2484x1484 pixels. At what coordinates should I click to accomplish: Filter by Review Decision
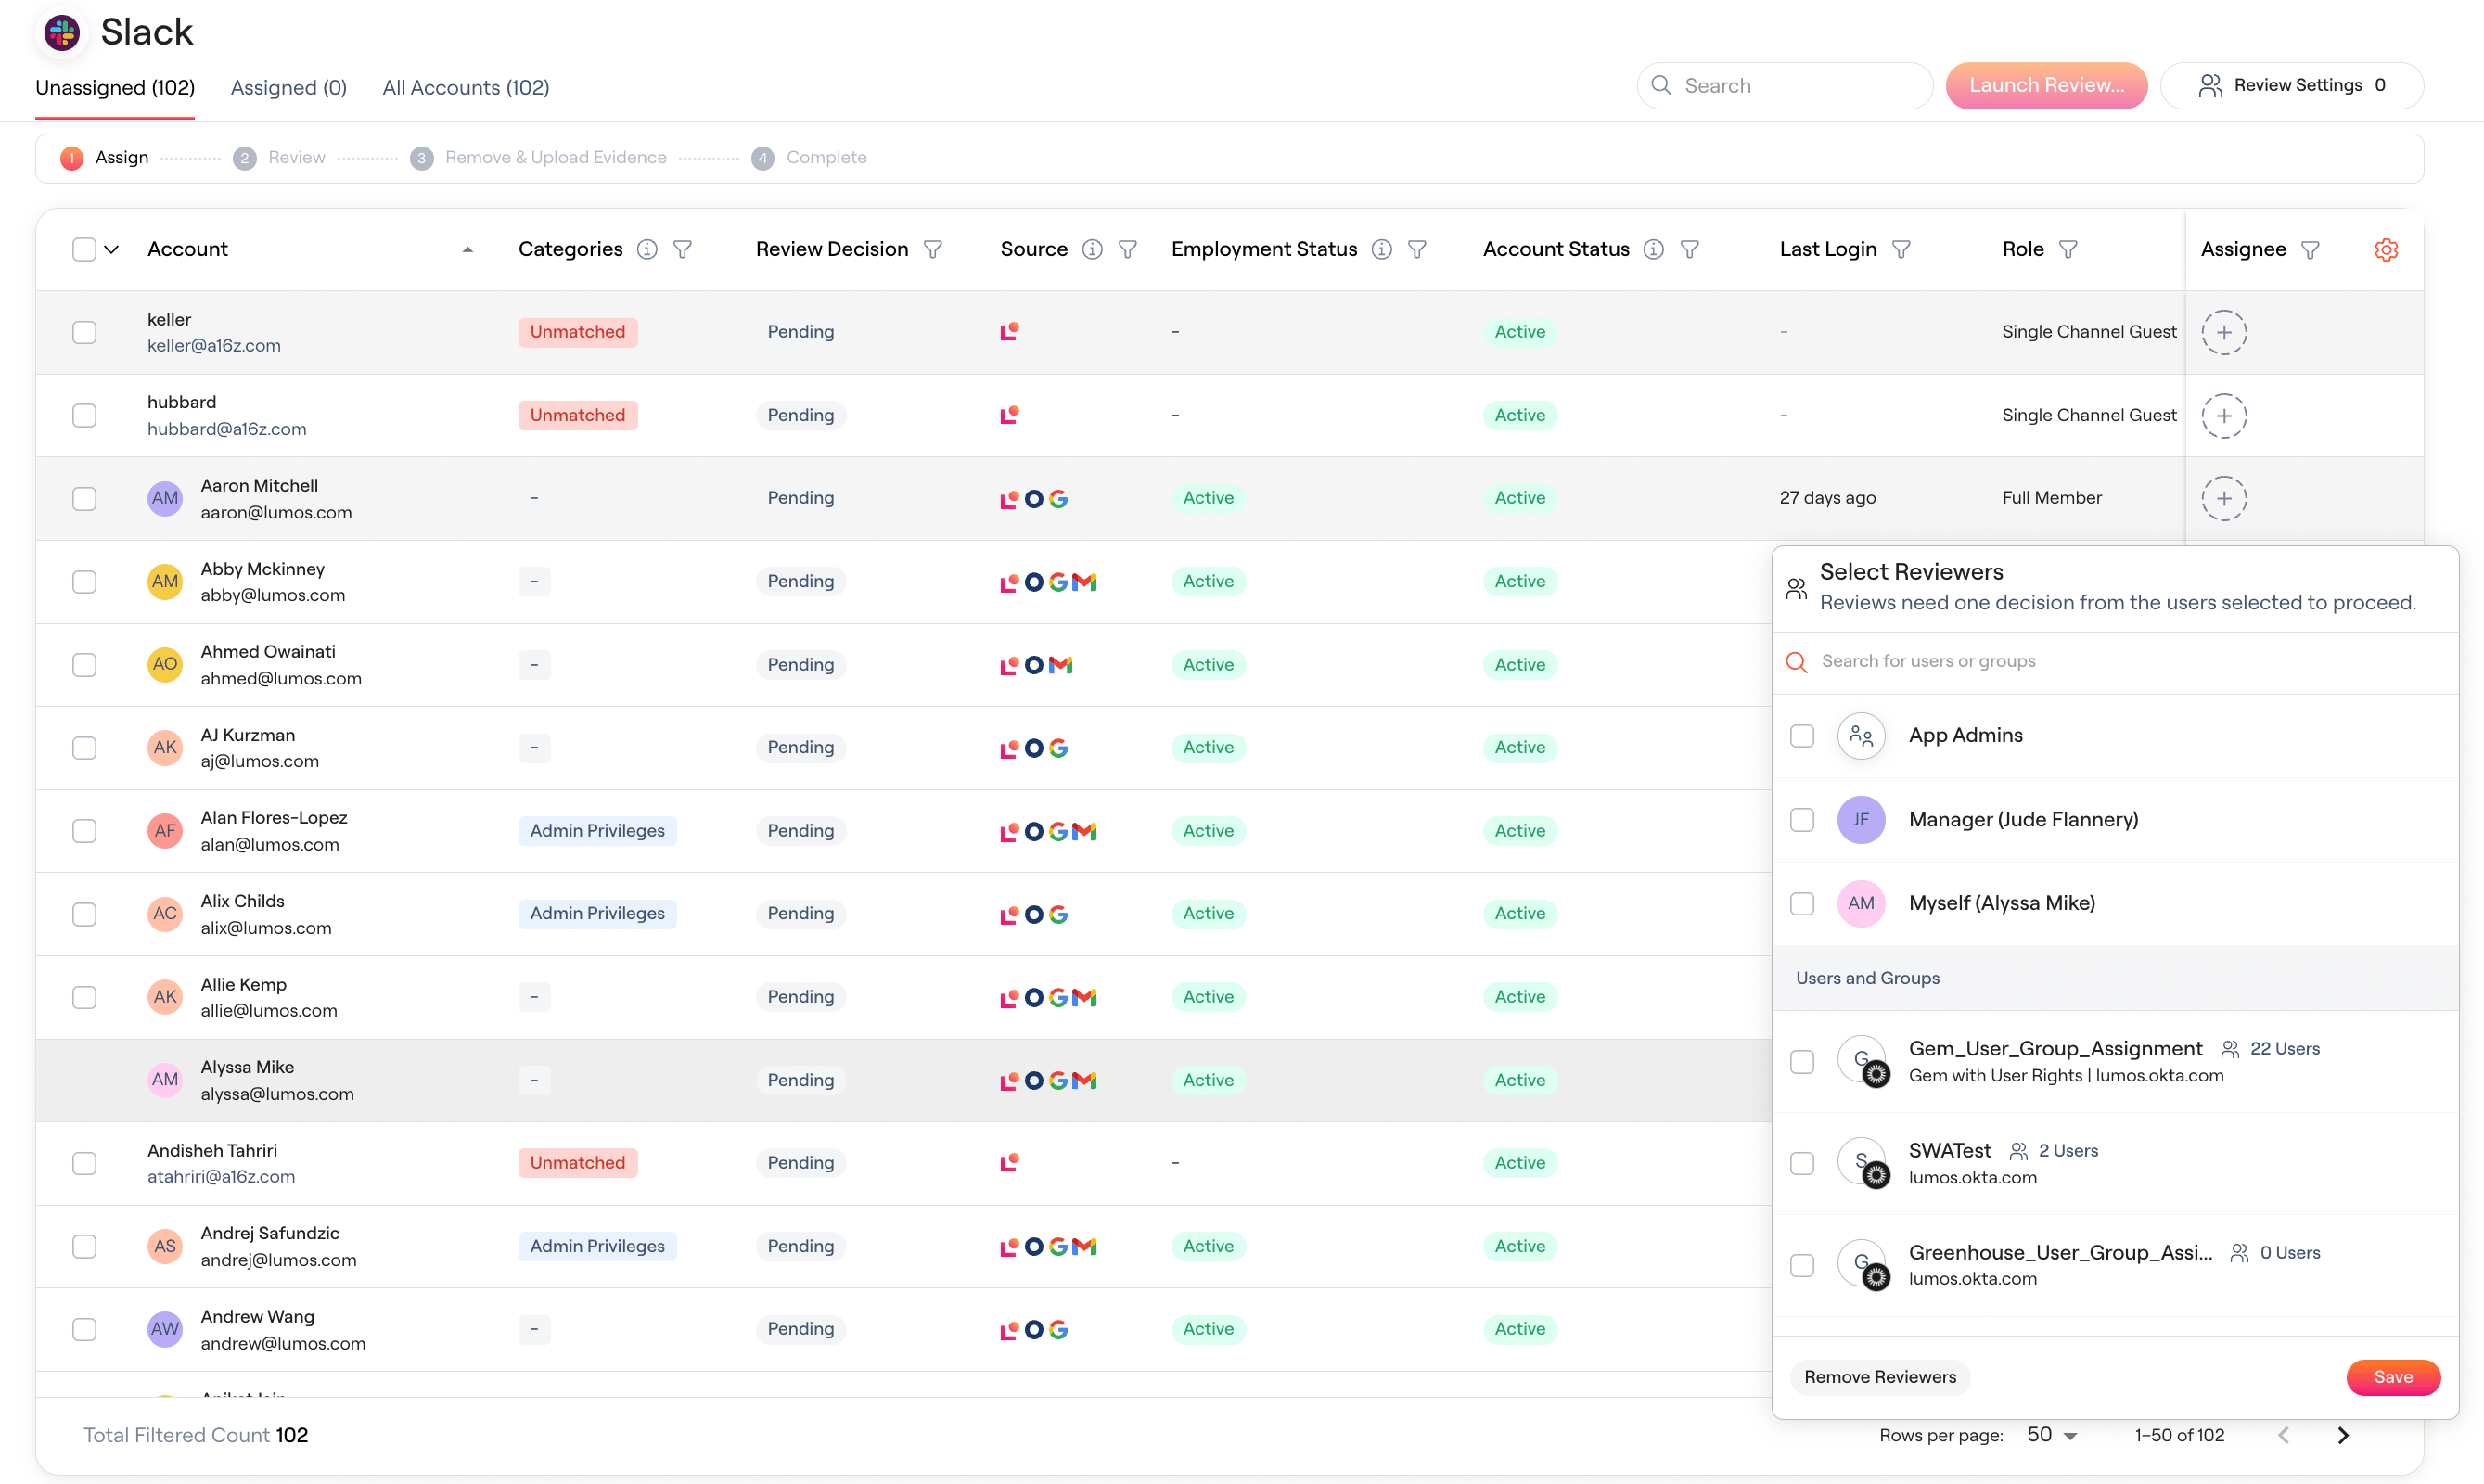coord(933,250)
